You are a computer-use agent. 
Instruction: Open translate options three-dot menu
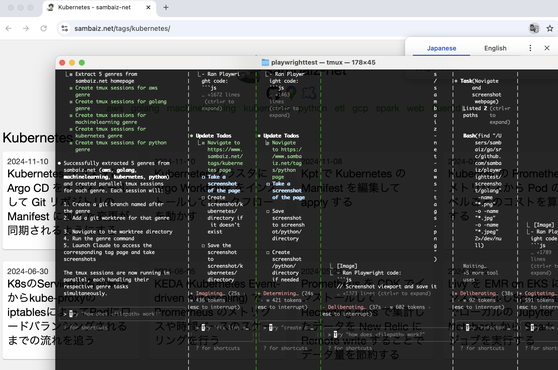(x=530, y=48)
